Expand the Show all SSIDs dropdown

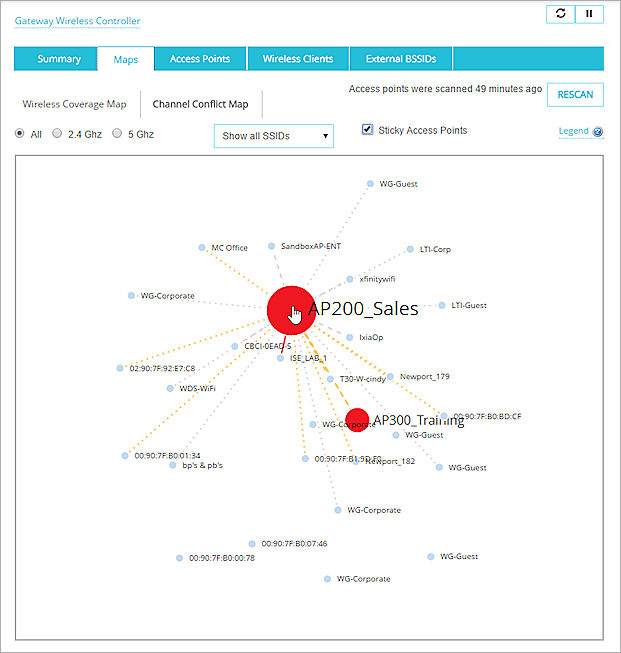click(274, 136)
